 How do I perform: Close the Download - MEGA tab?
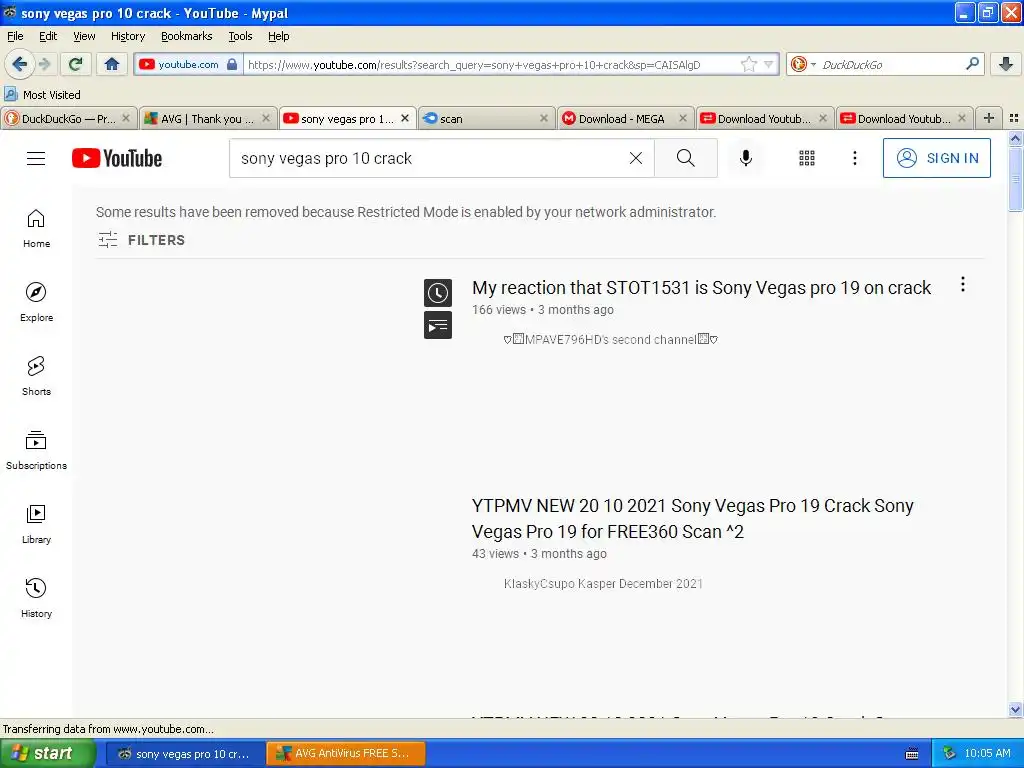pos(682,118)
